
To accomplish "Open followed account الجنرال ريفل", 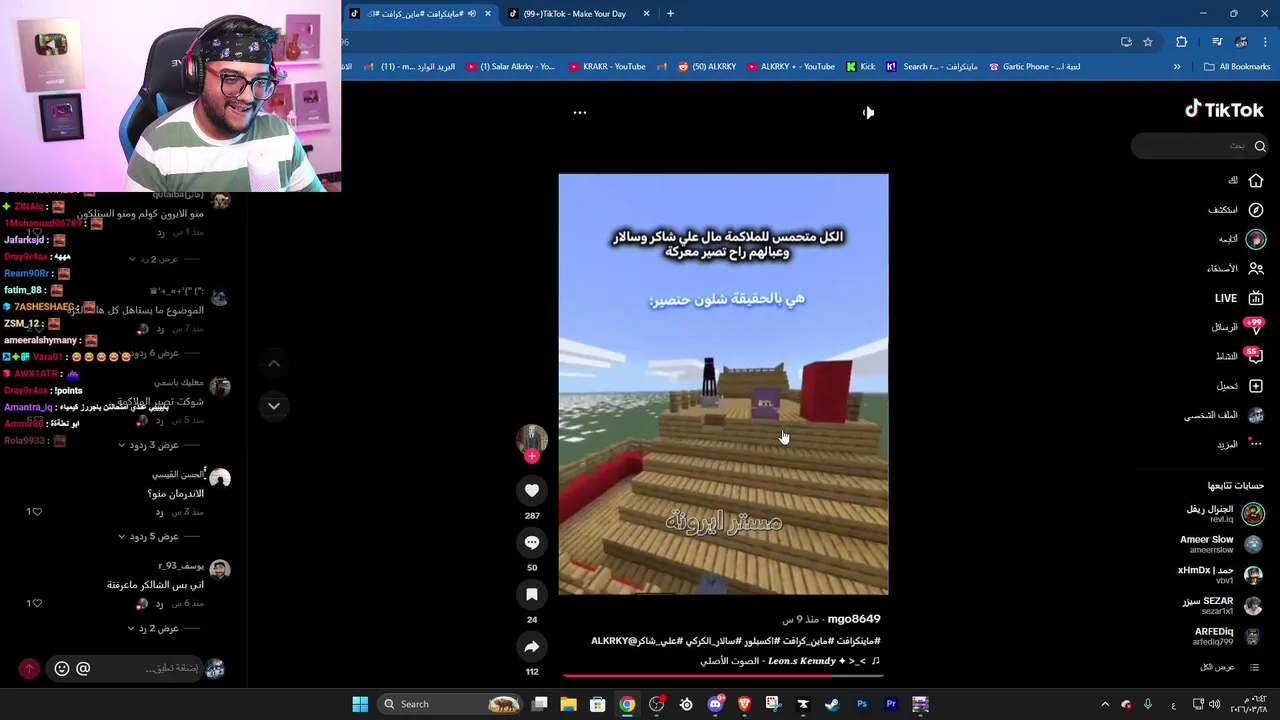I will 1224,514.
